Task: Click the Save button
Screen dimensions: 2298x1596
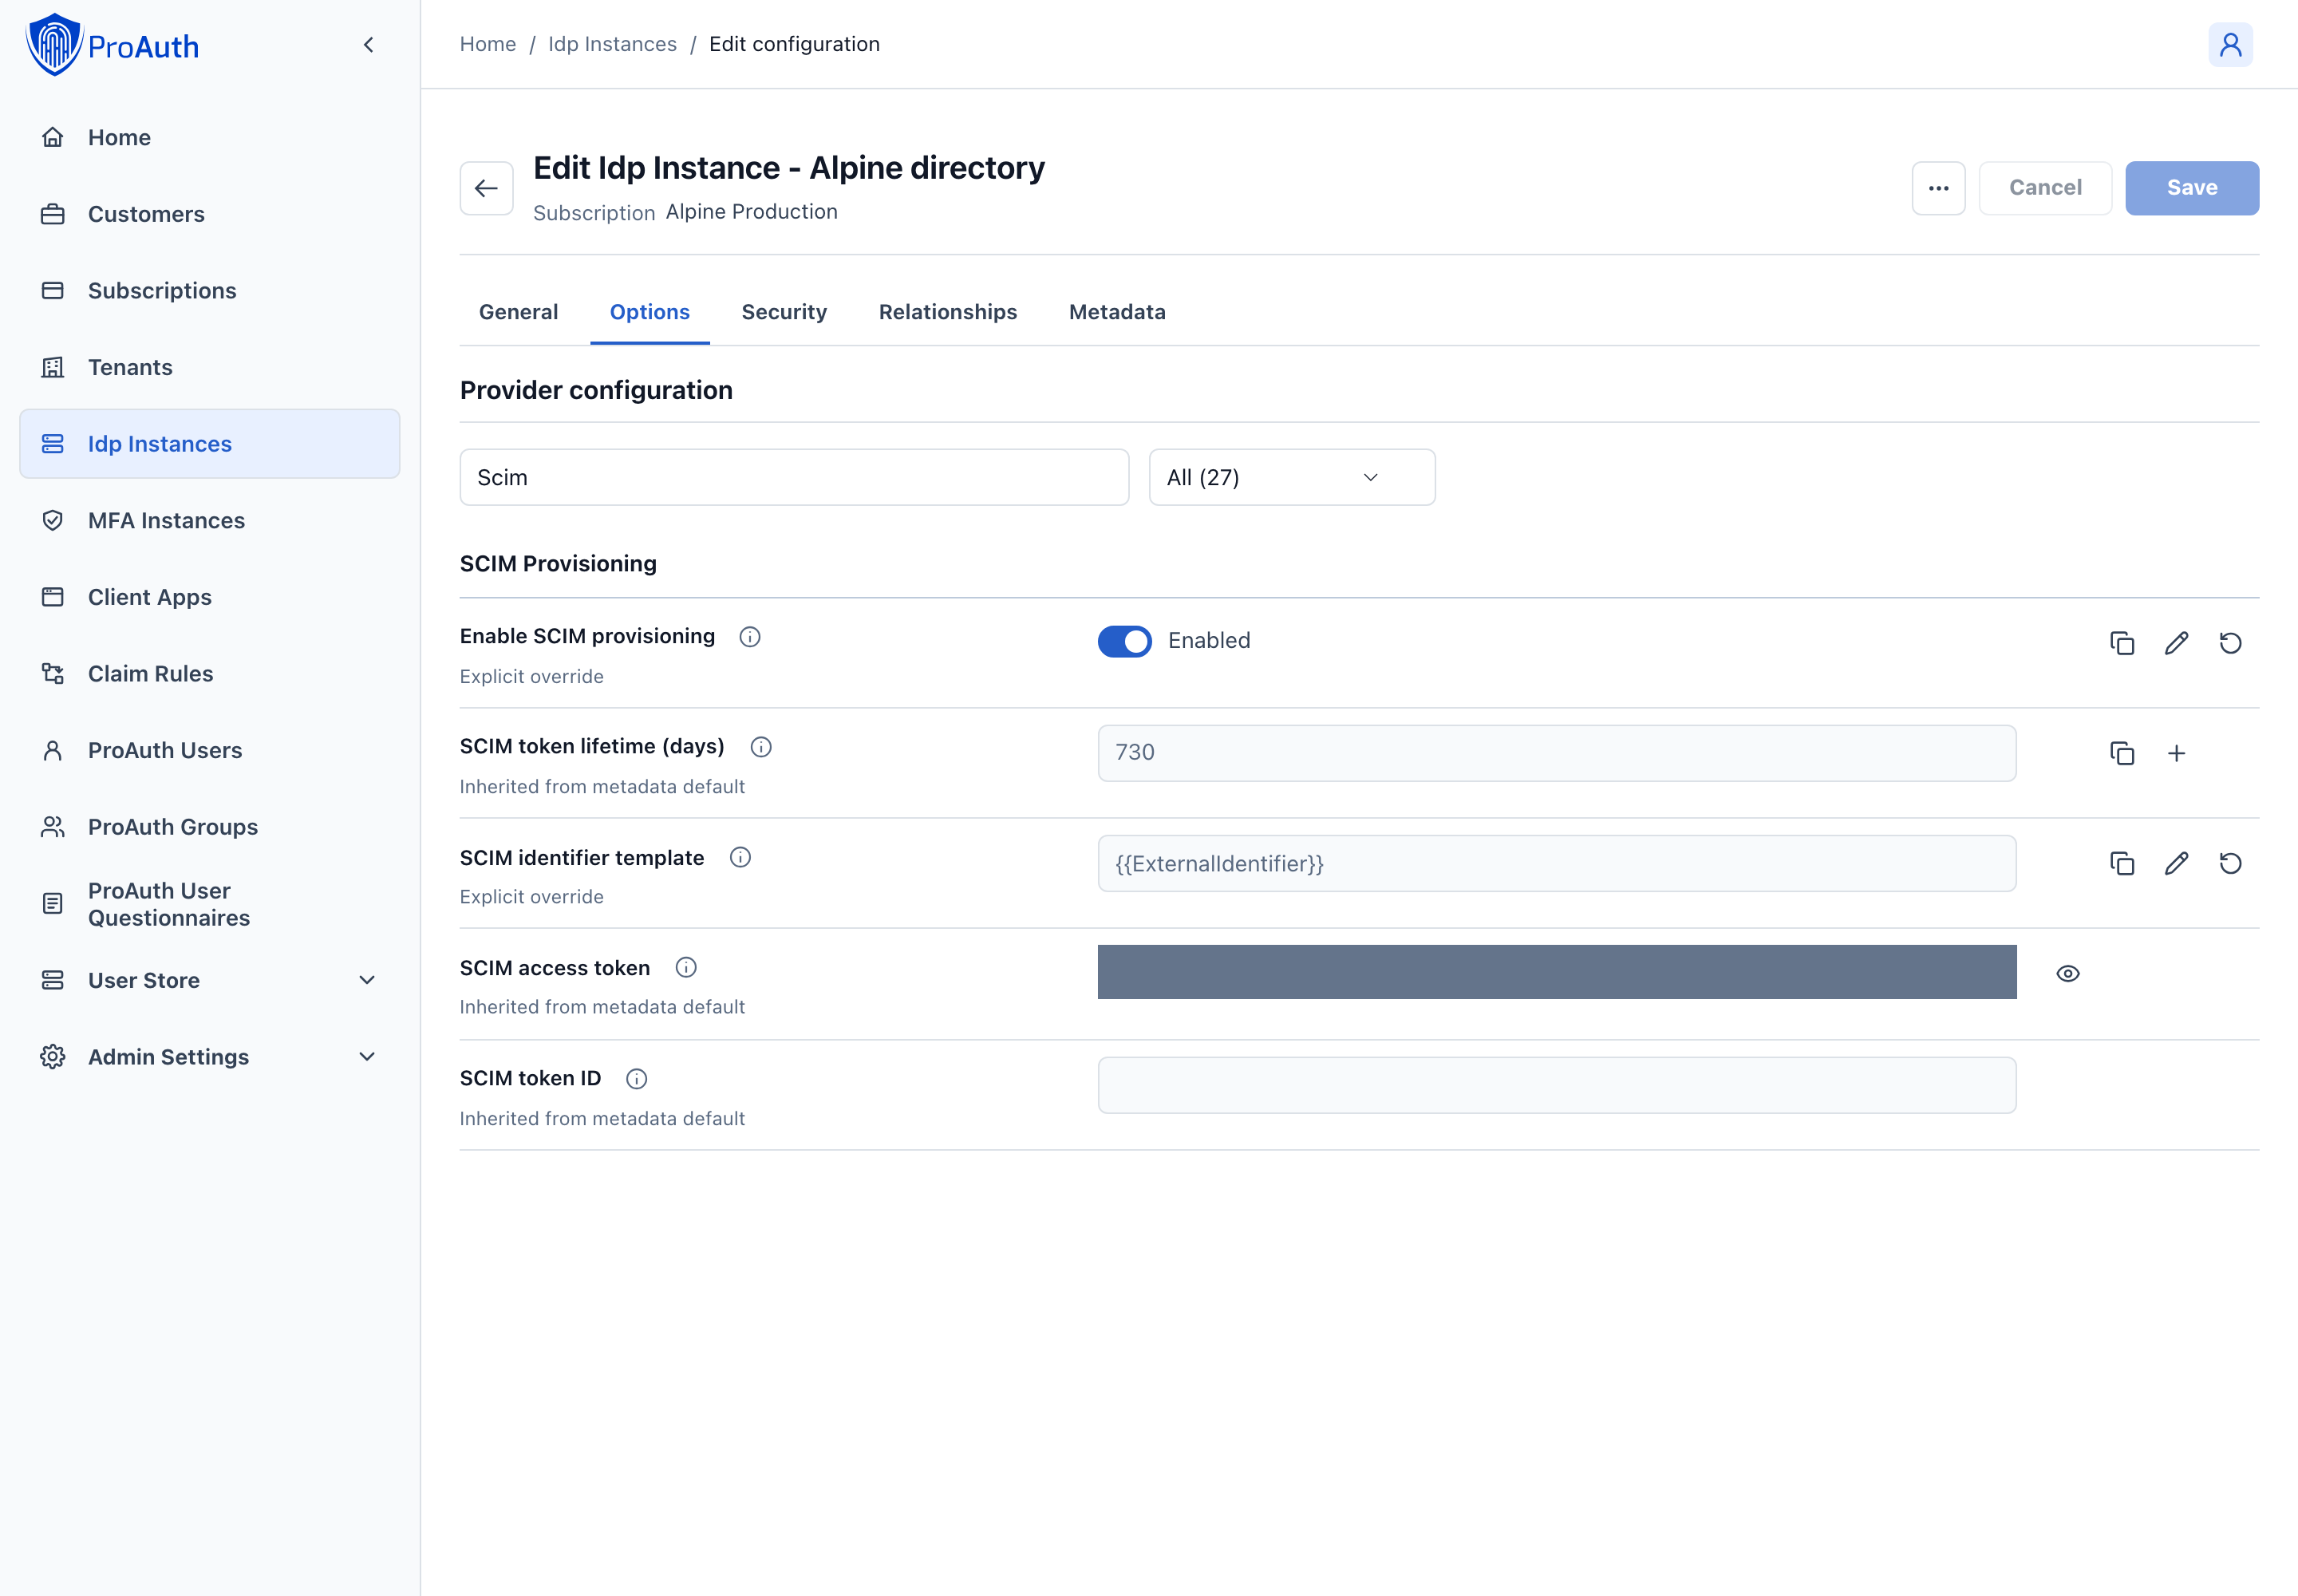Action: pos(2191,188)
